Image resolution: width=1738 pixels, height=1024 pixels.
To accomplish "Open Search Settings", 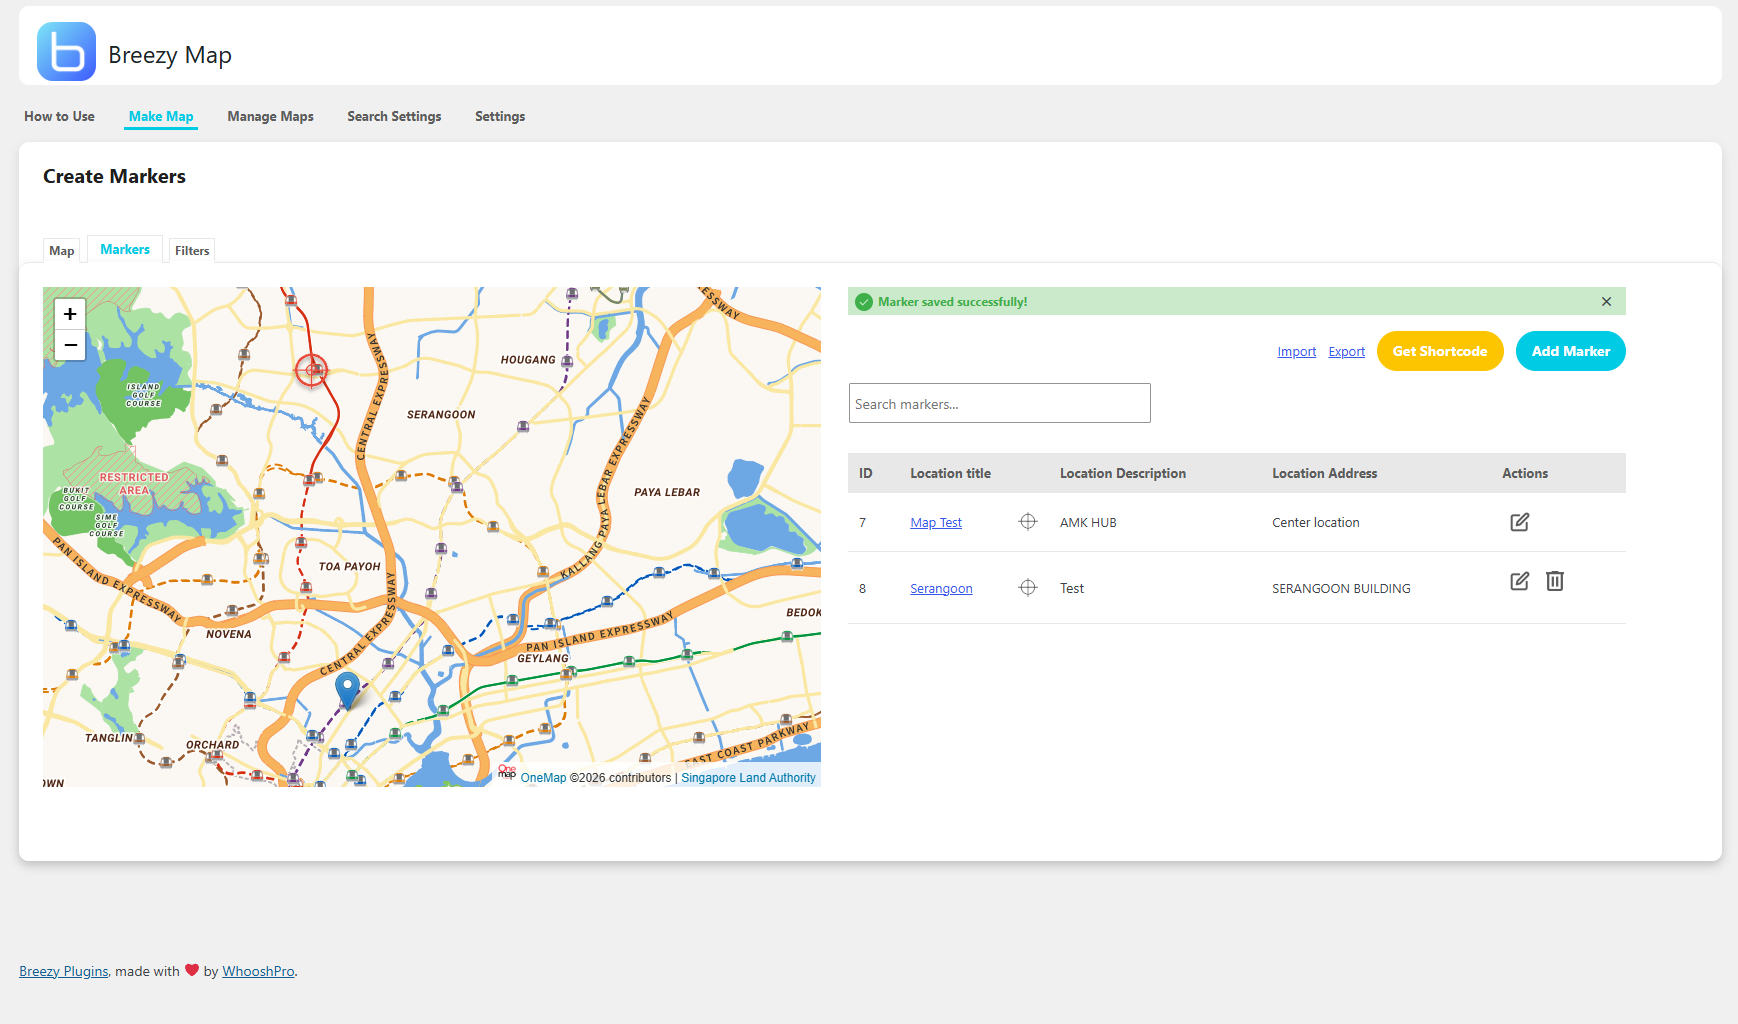I will 394,116.
